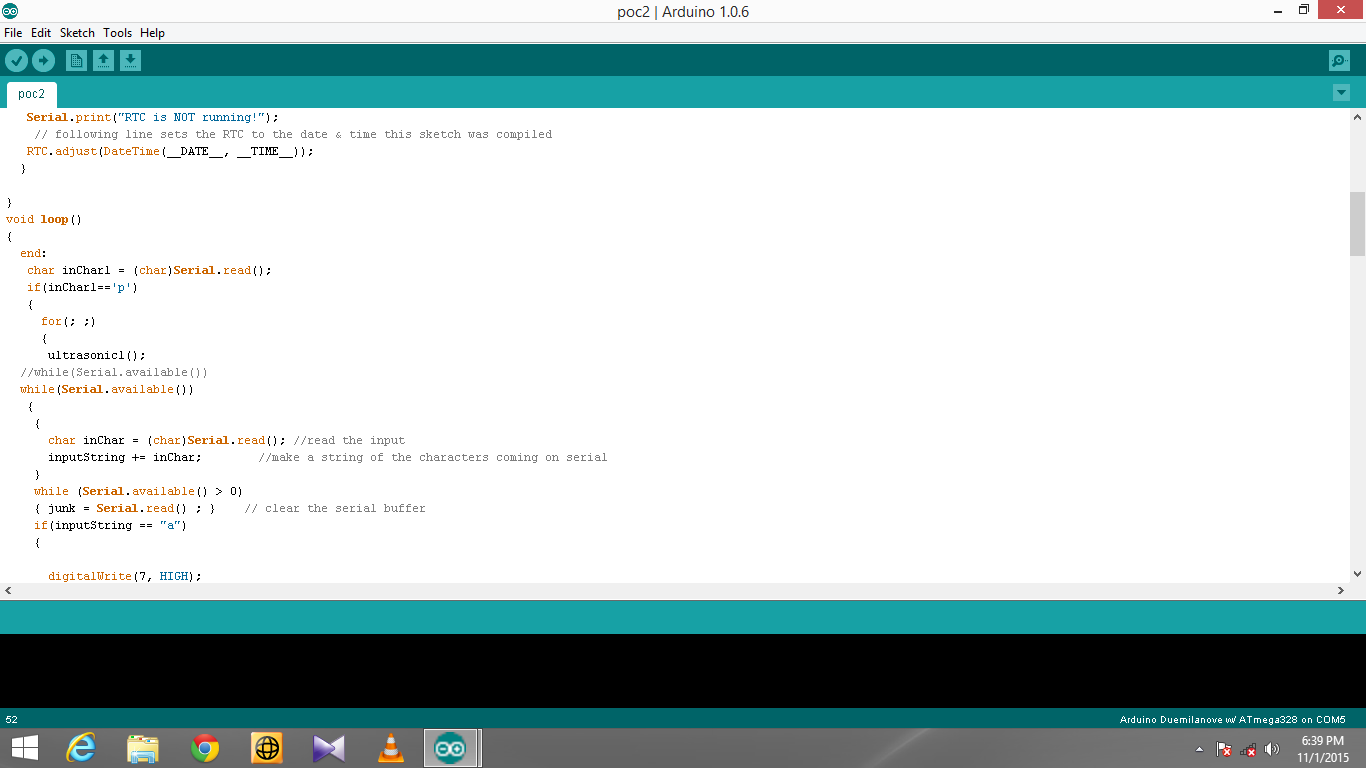
Task: Click the line number 52 in status bar
Action: [12, 719]
